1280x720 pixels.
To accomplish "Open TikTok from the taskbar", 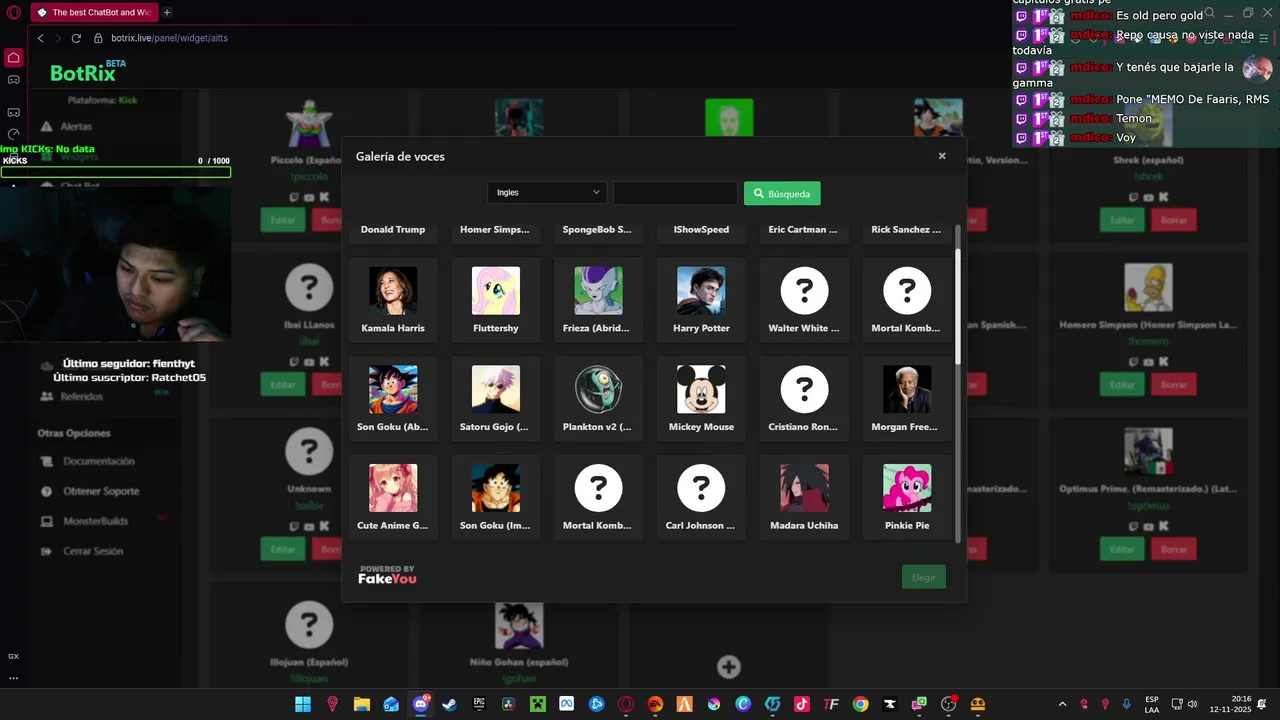I will 802,704.
